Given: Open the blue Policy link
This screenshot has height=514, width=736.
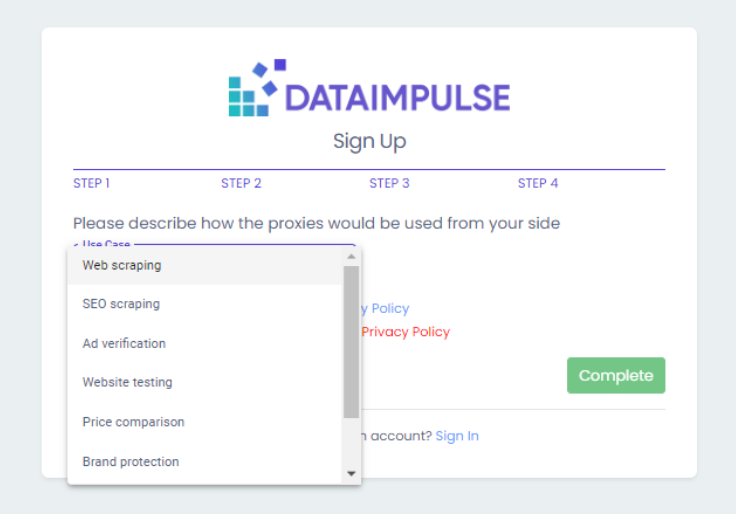Looking at the screenshot, I should coord(385,308).
